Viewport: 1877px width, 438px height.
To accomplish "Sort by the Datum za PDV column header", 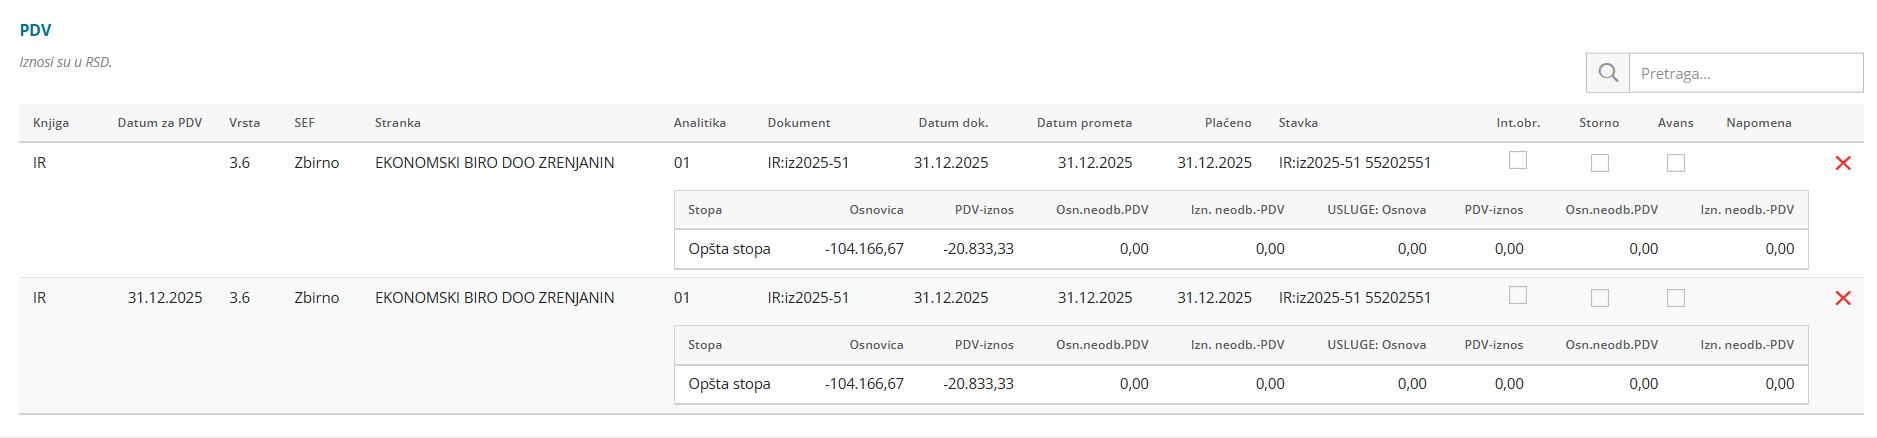I will [x=160, y=123].
